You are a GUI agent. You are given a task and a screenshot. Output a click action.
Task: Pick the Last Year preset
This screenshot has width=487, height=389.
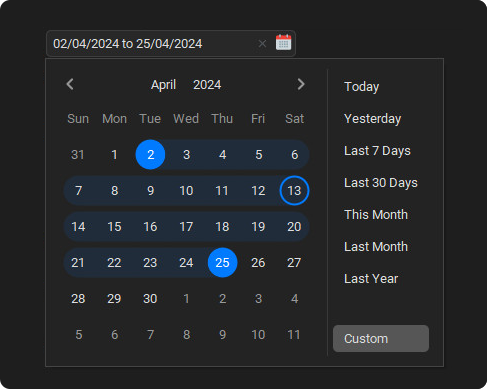tap(371, 279)
